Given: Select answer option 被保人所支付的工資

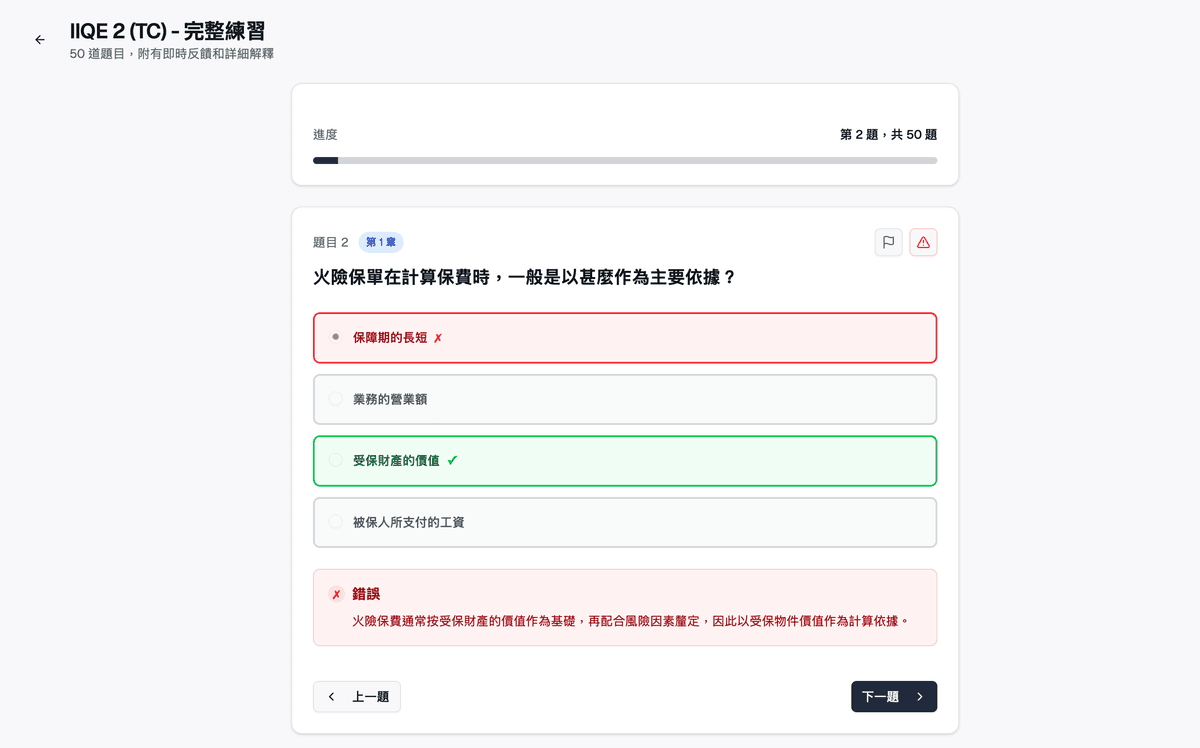Looking at the screenshot, I should [624, 522].
